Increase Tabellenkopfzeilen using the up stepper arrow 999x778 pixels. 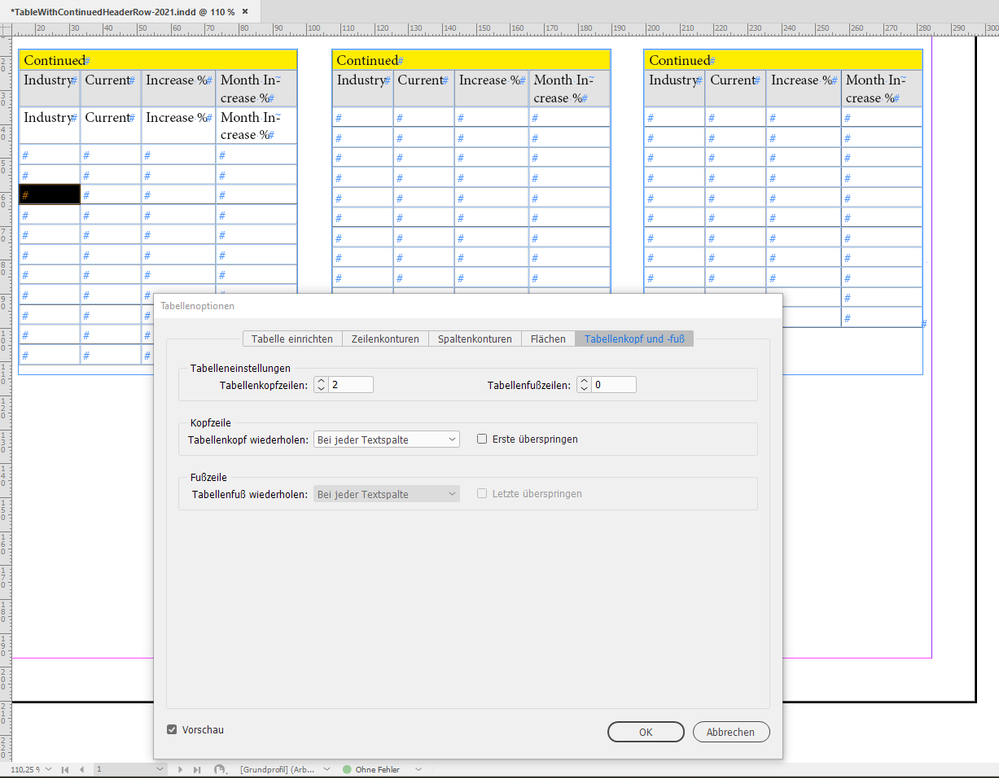click(321, 379)
